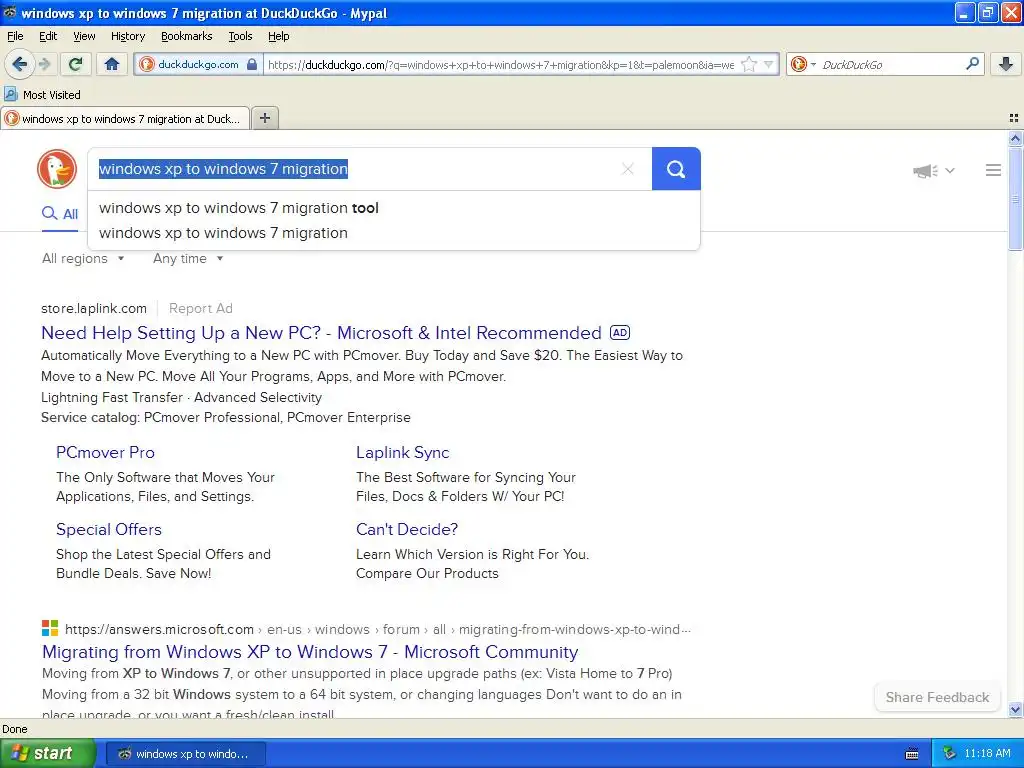Open the megaphone feedback icon

tap(925, 170)
